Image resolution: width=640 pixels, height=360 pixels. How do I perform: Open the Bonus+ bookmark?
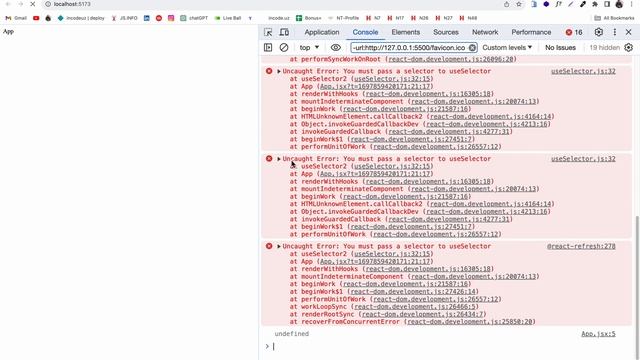(x=309, y=18)
